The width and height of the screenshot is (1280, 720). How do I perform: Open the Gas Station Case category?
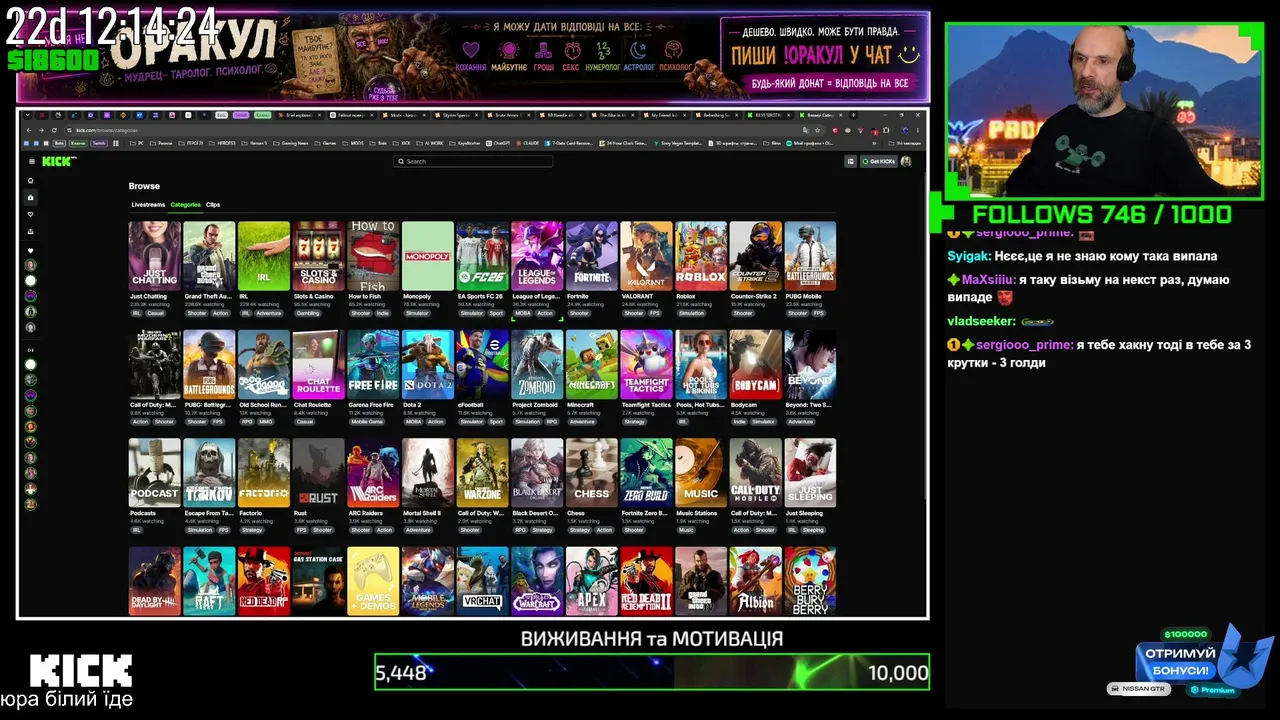(x=318, y=581)
